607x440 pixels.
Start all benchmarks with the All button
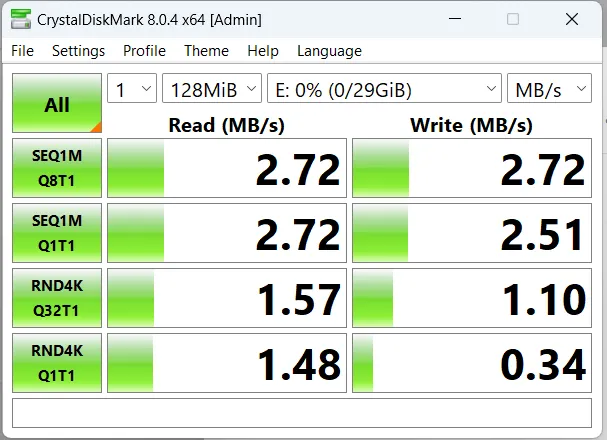[x=57, y=104]
